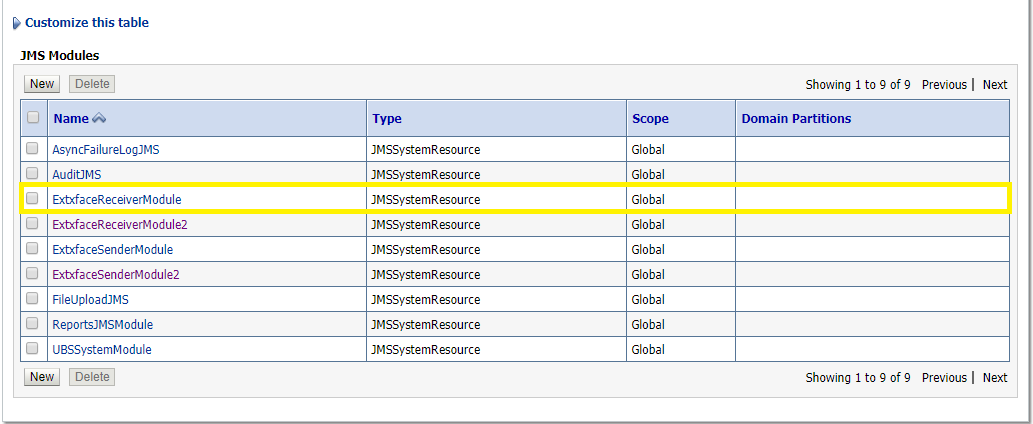Toggle the select-all checkbox in the header
The width and height of the screenshot is (1033, 424).
click(33, 118)
